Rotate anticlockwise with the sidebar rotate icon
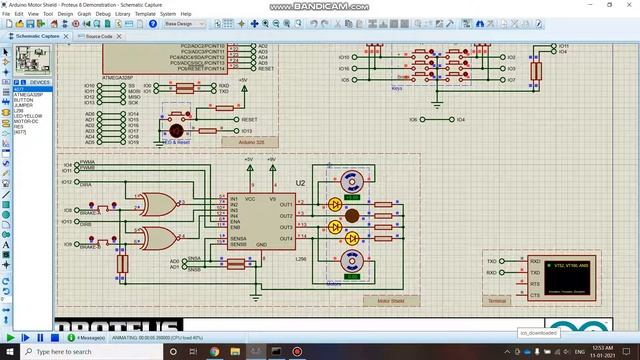The height and width of the screenshot is (360, 640). coord(6,291)
